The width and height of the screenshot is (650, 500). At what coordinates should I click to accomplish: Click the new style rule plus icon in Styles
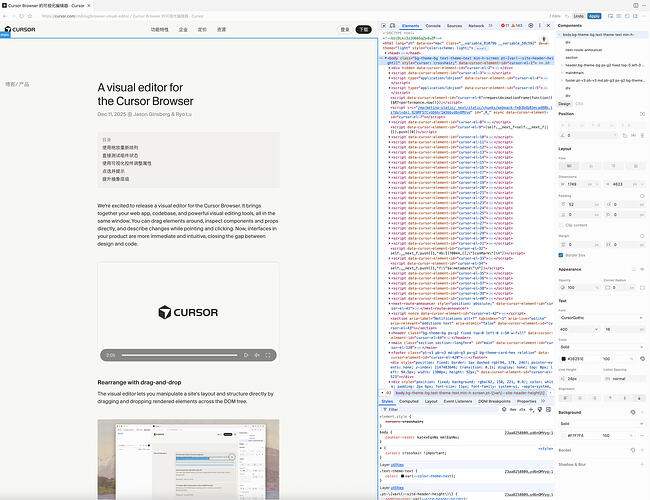(531, 409)
